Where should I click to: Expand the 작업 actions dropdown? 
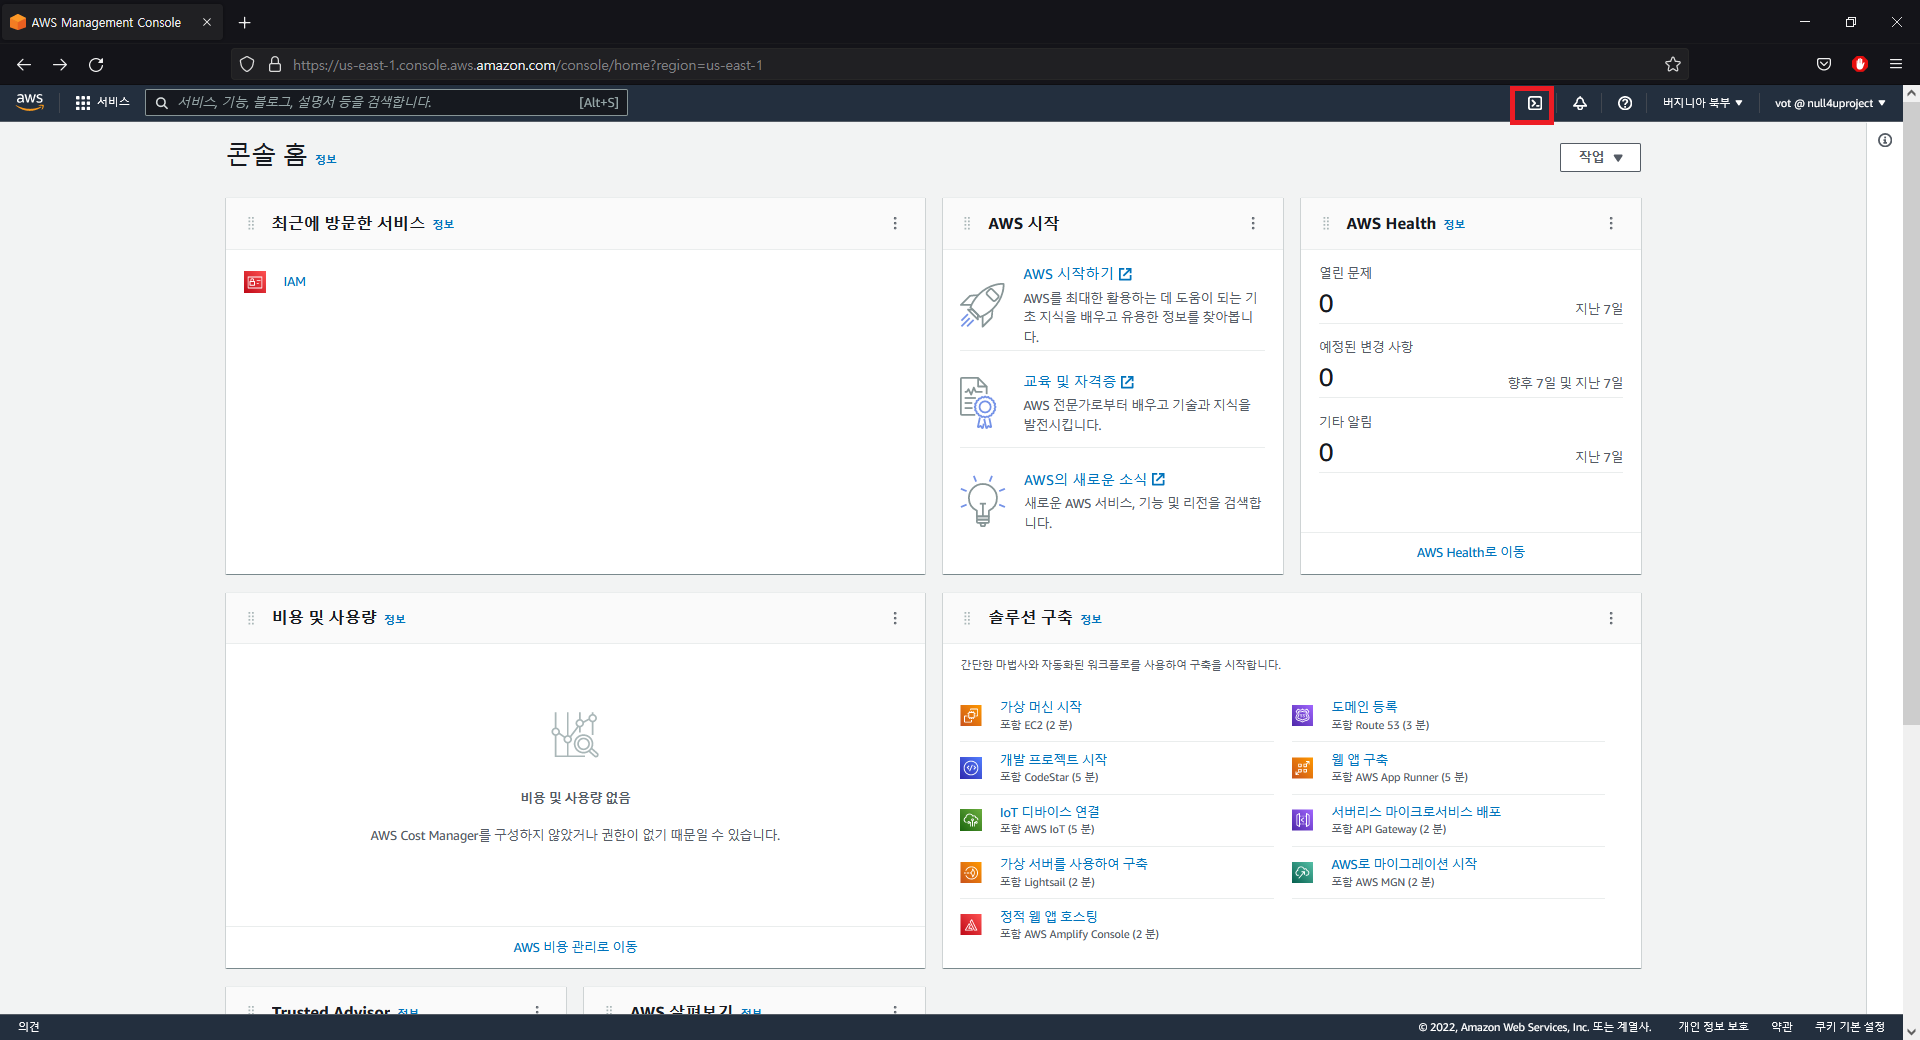(x=1600, y=157)
